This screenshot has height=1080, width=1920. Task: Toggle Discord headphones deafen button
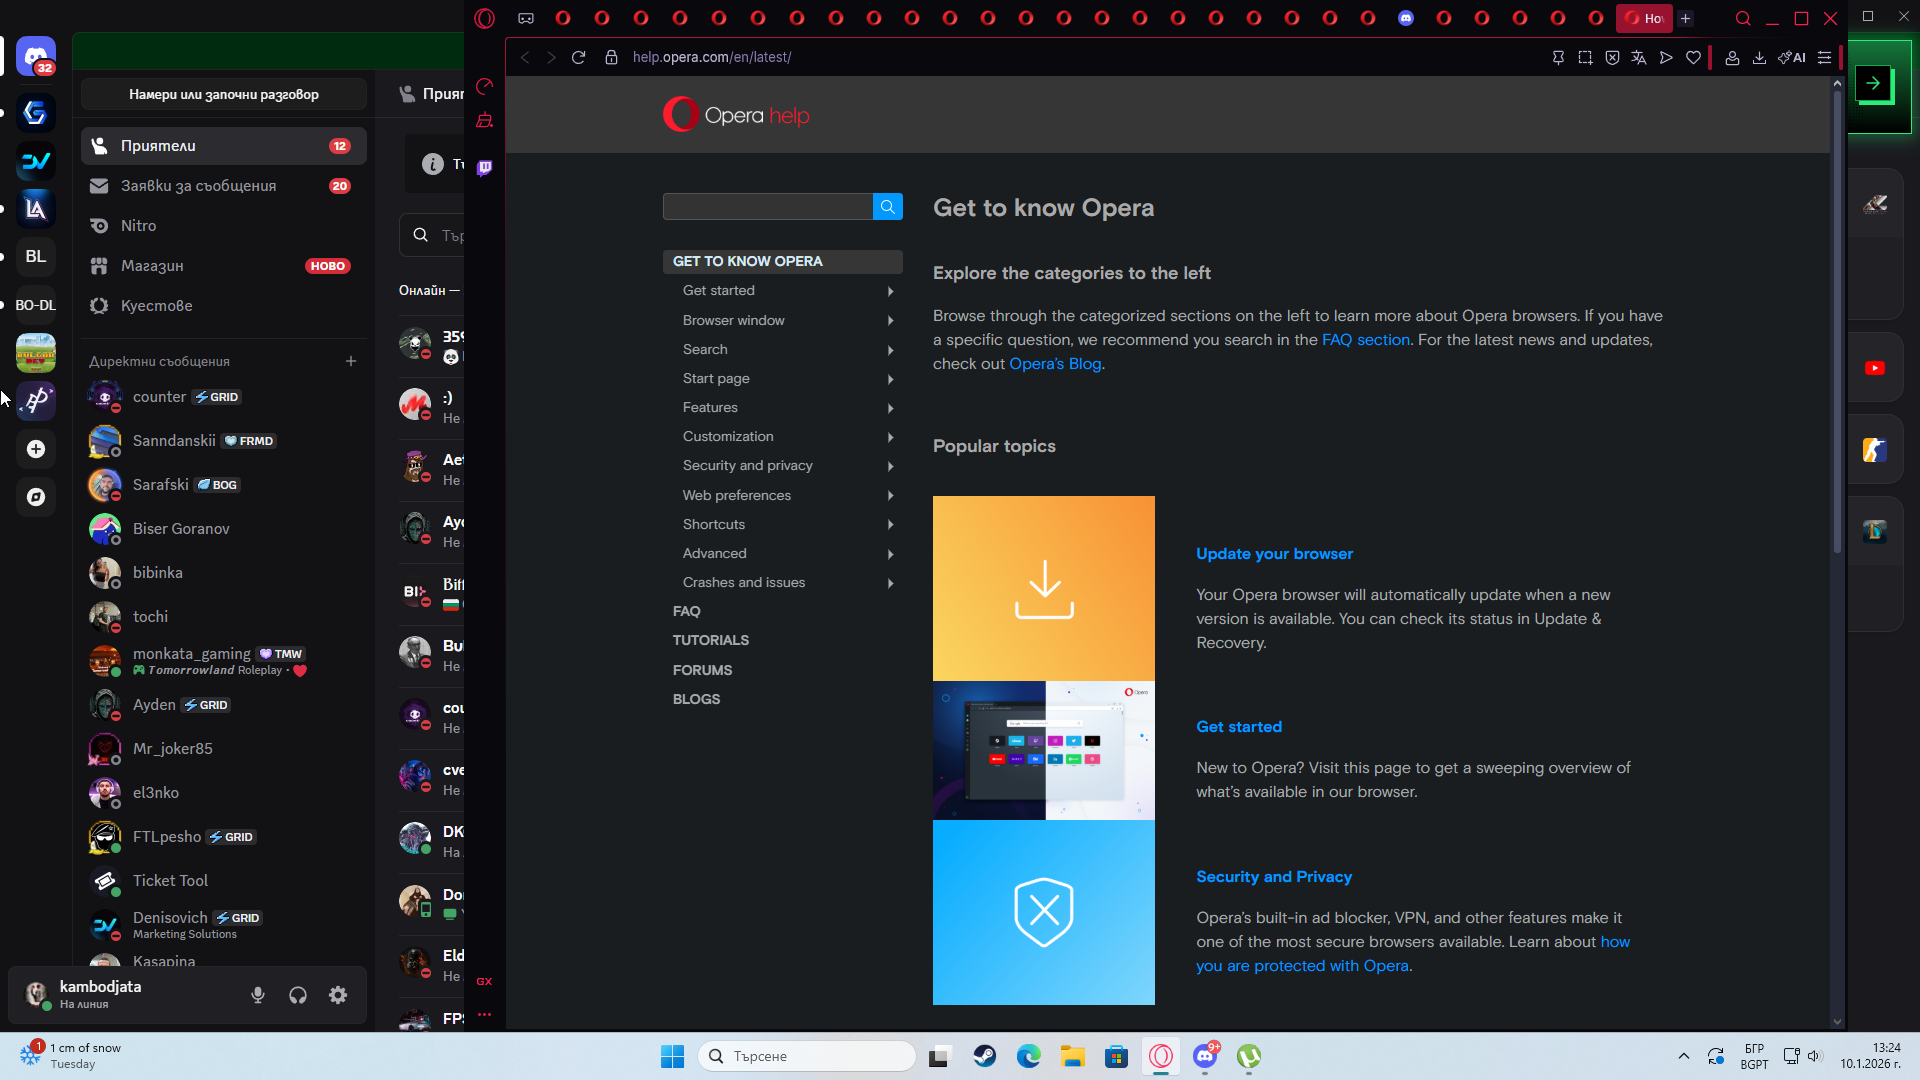pyautogui.click(x=298, y=995)
